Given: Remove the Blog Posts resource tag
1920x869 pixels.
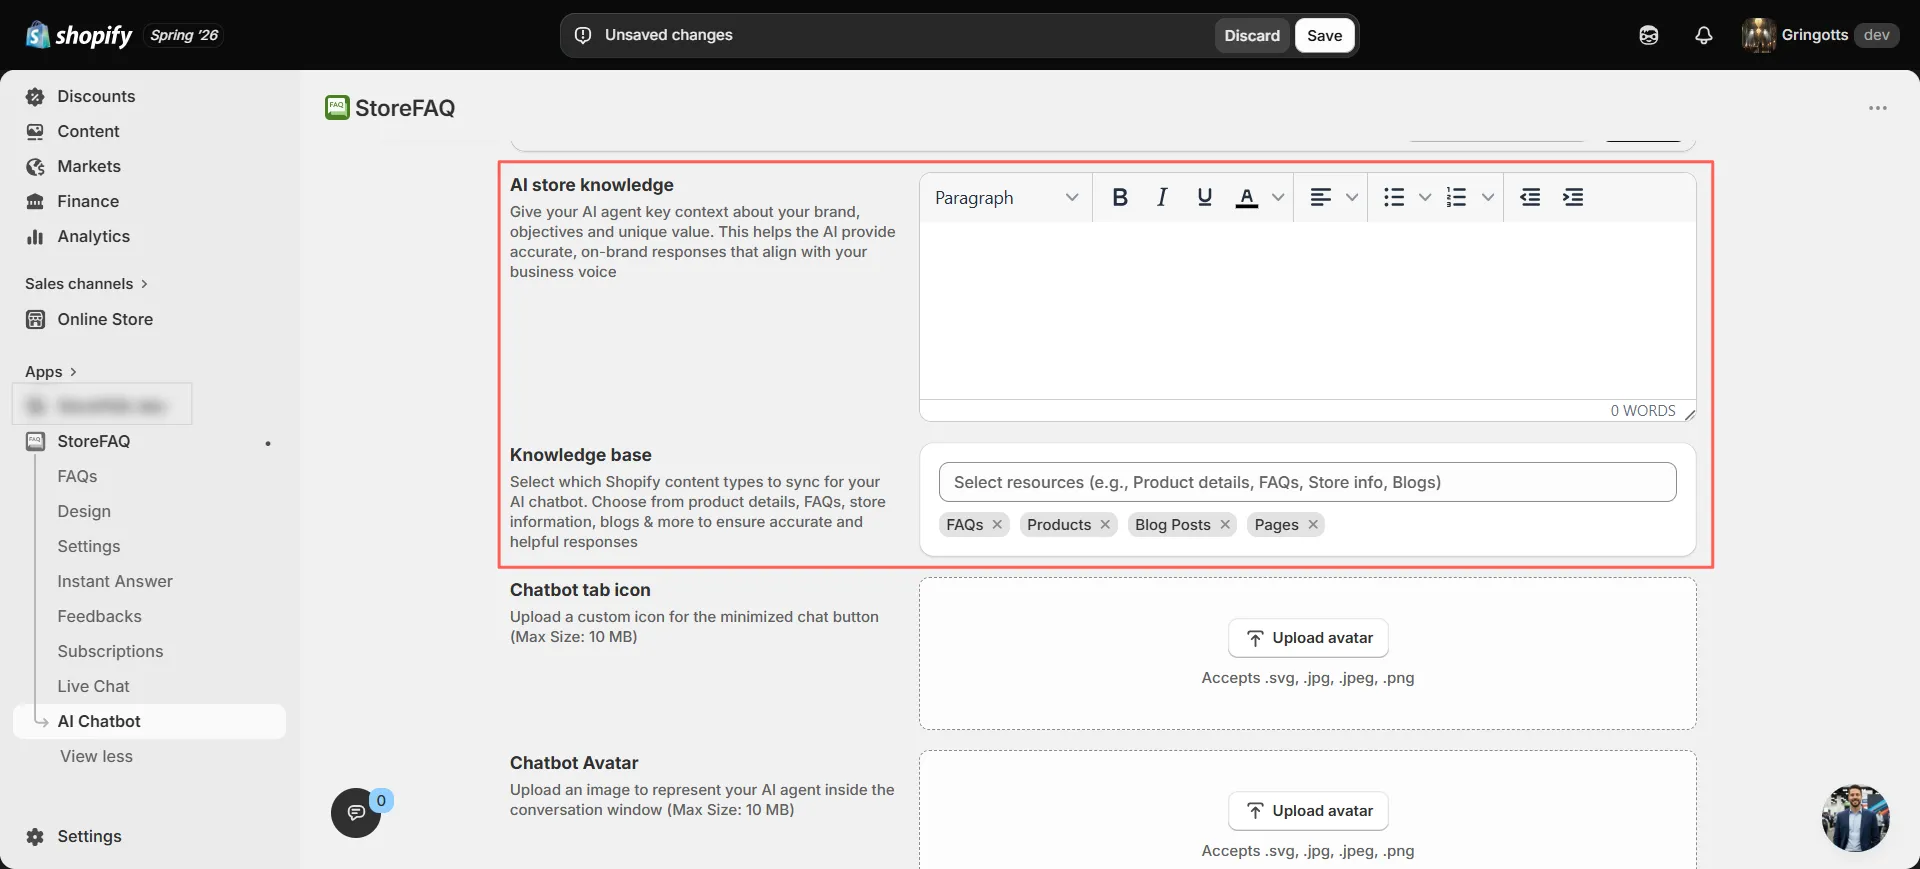Looking at the screenshot, I should pos(1225,525).
